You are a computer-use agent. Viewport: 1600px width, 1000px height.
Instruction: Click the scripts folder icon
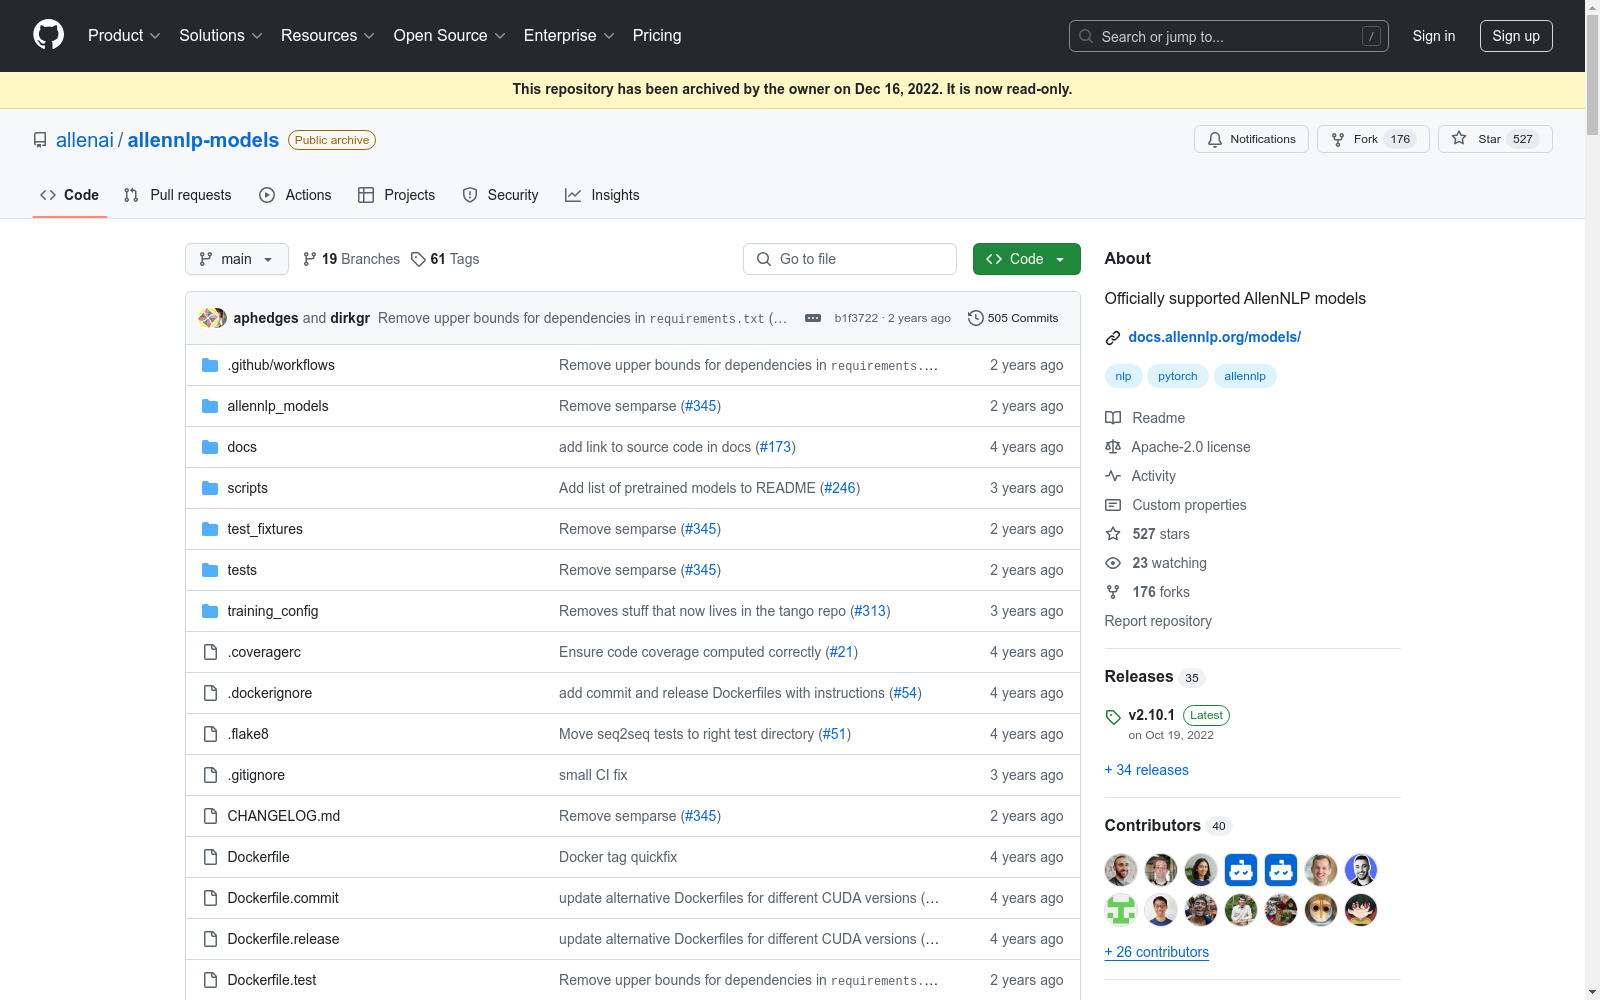coord(210,488)
